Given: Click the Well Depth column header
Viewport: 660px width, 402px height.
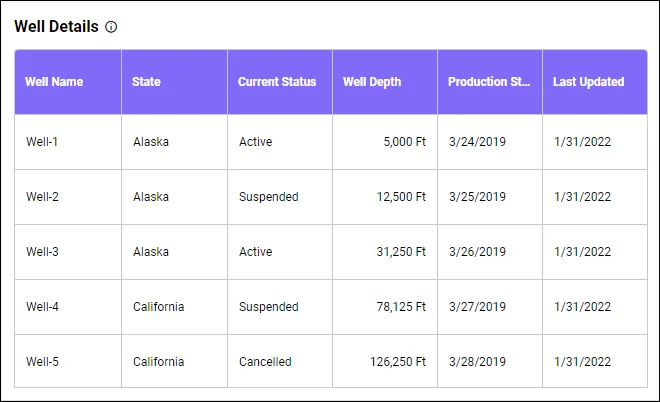Looking at the screenshot, I should coord(373,82).
